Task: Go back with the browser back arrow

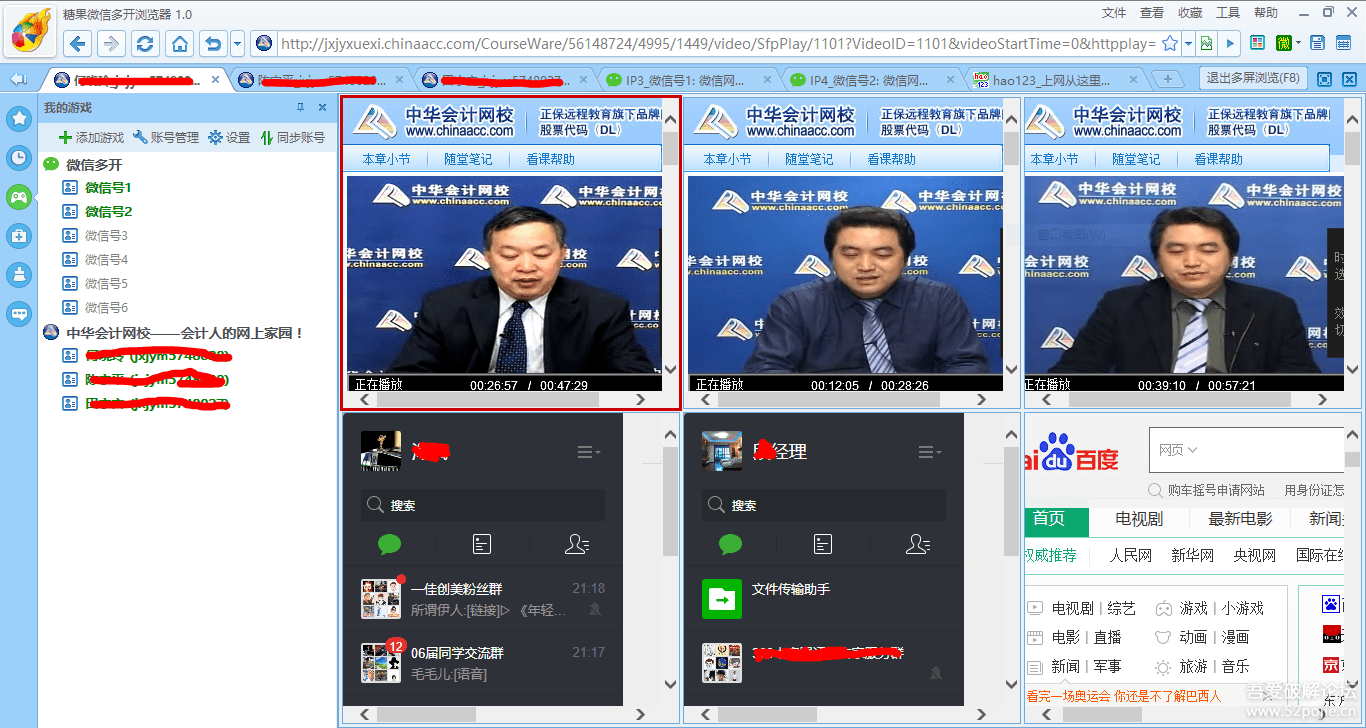Action: click(x=79, y=43)
